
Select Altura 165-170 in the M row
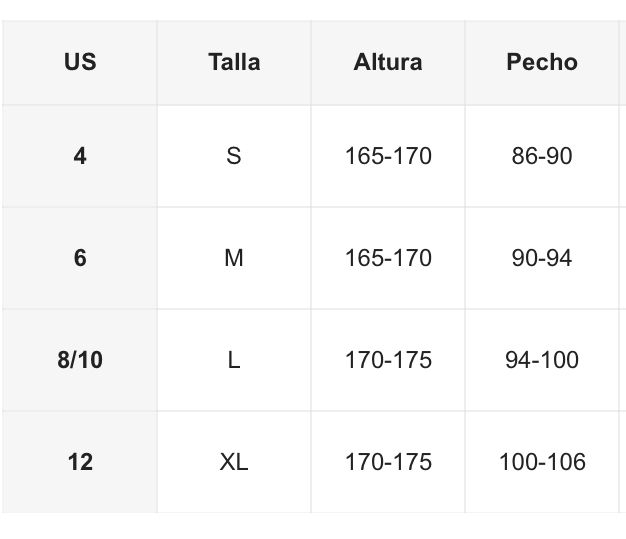coord(388,258)
